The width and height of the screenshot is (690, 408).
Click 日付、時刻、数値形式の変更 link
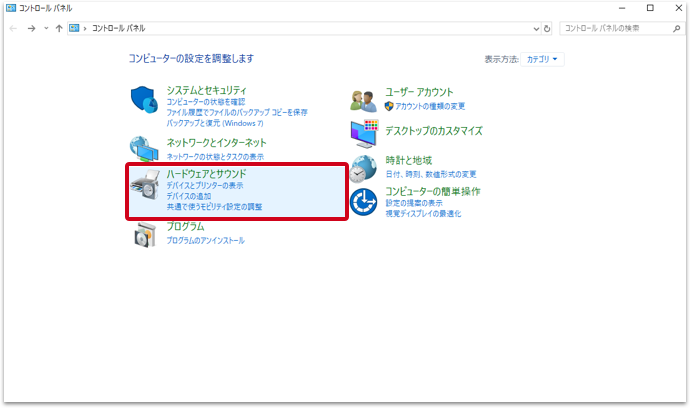(431, 174)
